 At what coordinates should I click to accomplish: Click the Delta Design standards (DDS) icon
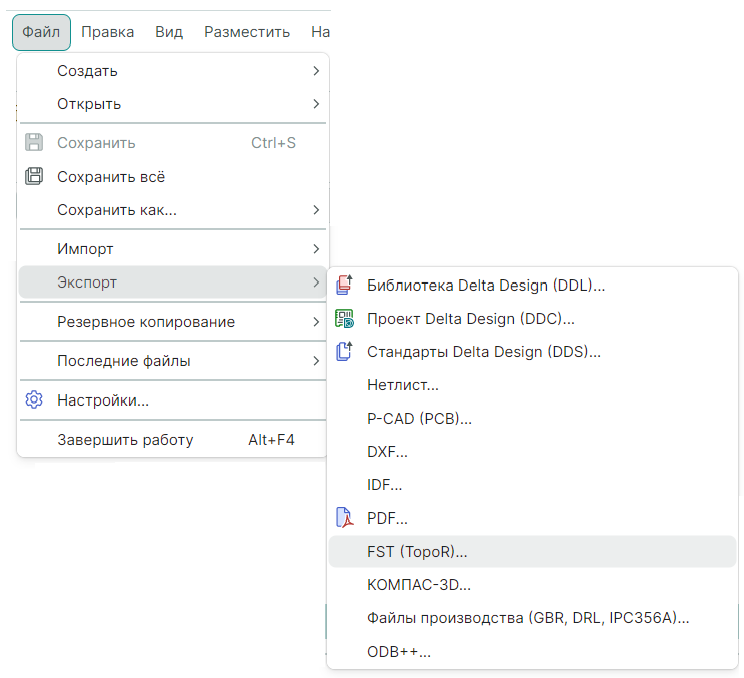[344, 352]
